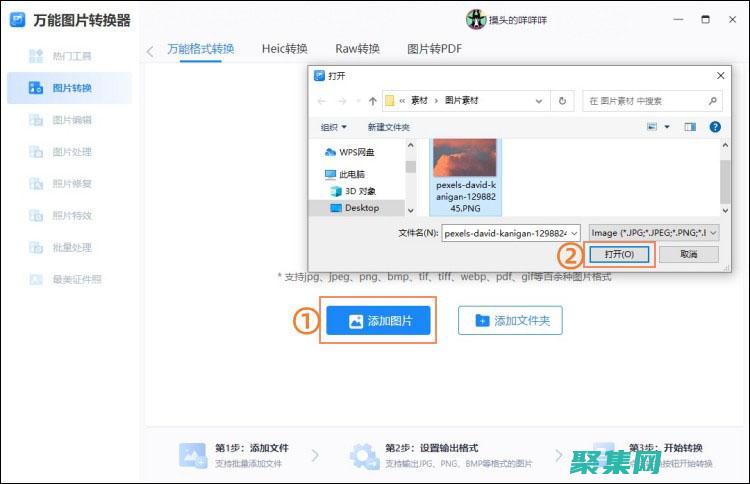Expand the address path dropdown
750x484 pixels.
click(539, 101)
